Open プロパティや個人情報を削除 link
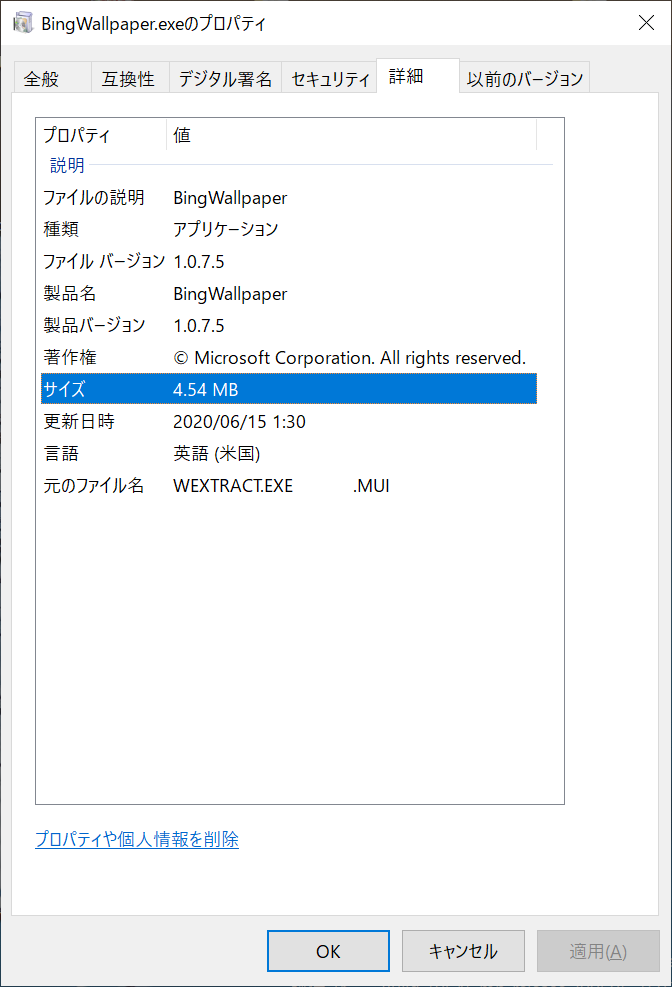672x987 pixels. coord(137,839)
